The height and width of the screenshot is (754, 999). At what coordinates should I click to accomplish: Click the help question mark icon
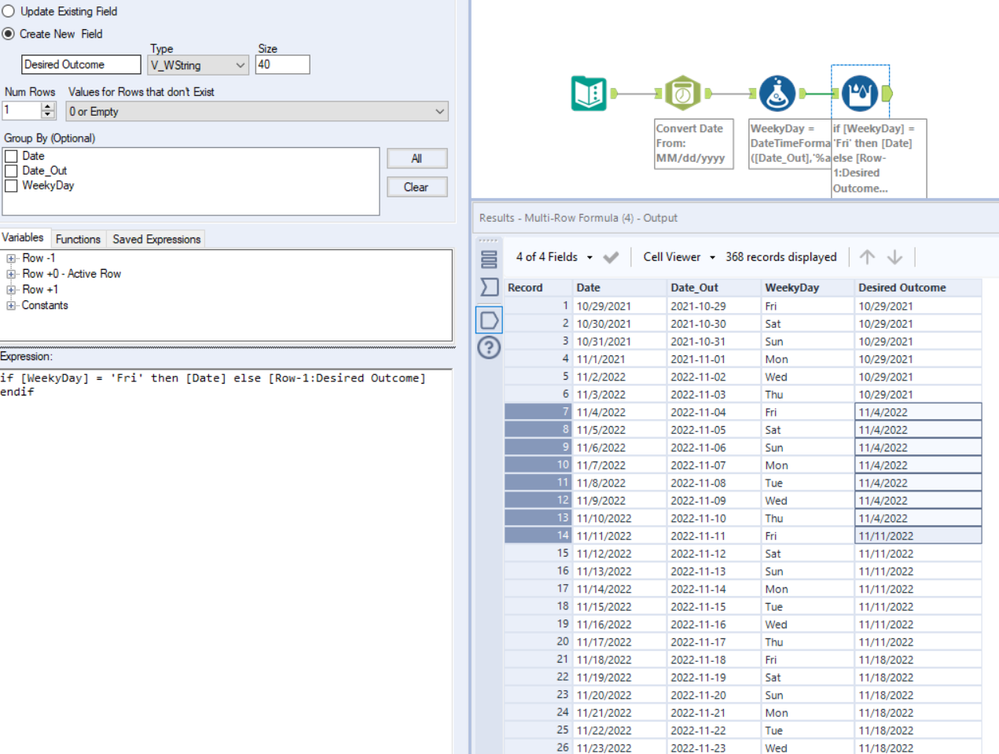point(489,347)
